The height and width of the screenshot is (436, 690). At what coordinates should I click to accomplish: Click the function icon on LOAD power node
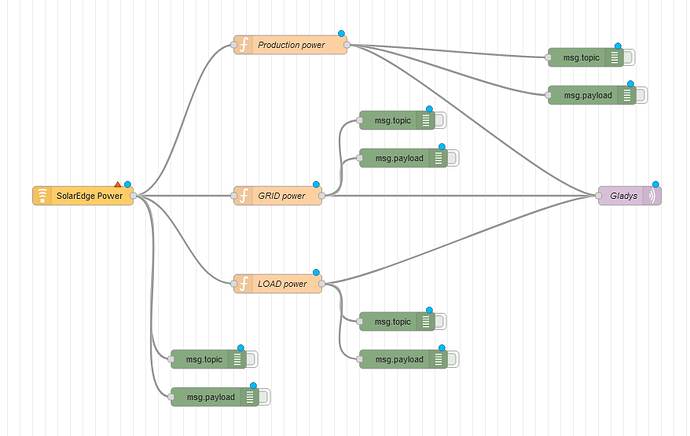point(243,284)
